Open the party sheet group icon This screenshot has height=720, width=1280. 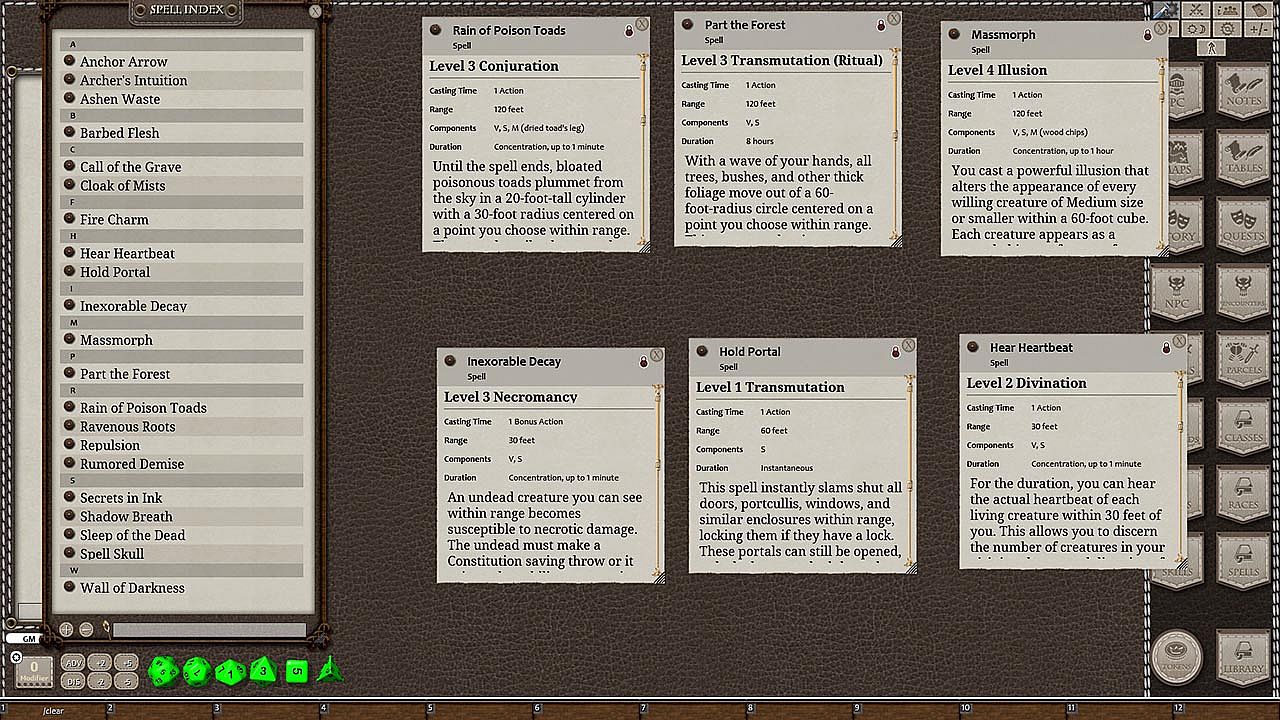pyautogui.click(x=1228, y=10)
